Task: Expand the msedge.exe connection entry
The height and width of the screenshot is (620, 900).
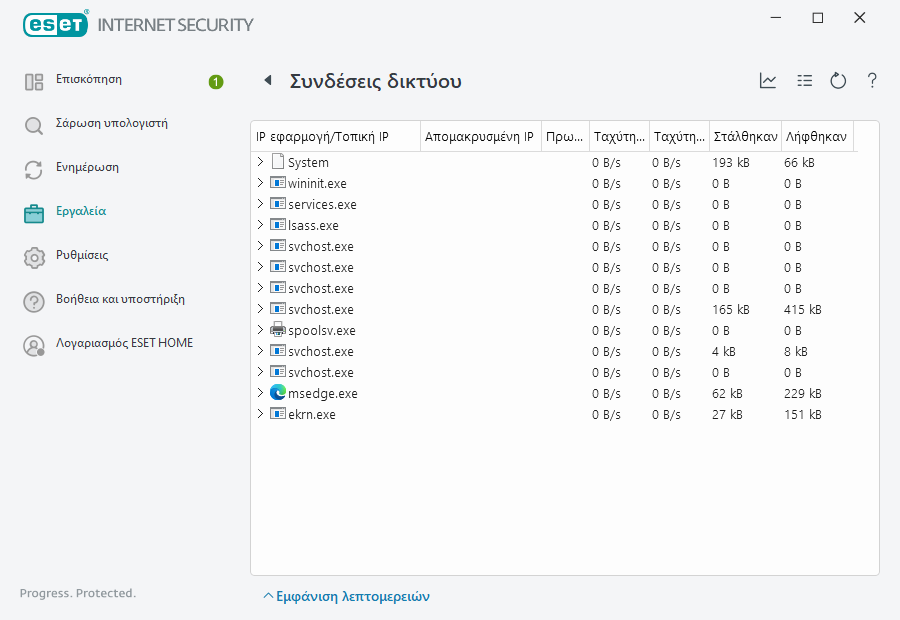Action: [x=262, y=393]
